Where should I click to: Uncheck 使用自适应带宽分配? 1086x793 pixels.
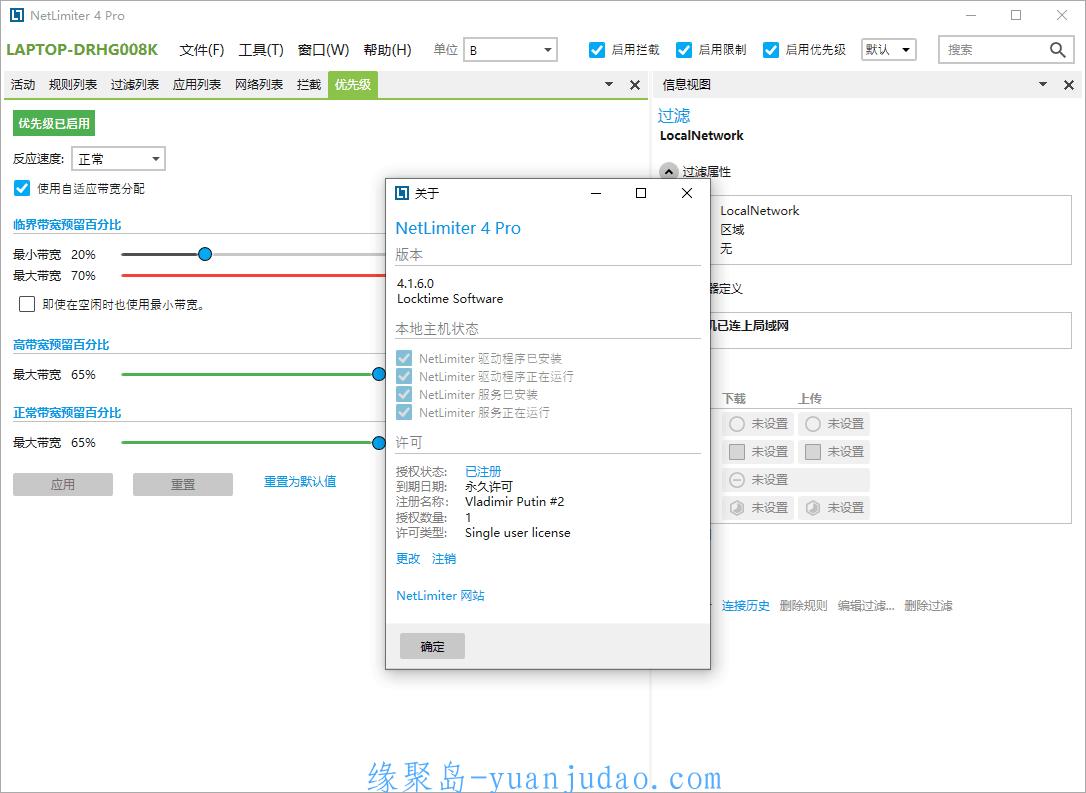pyautogui.click(x=22, y=188)
